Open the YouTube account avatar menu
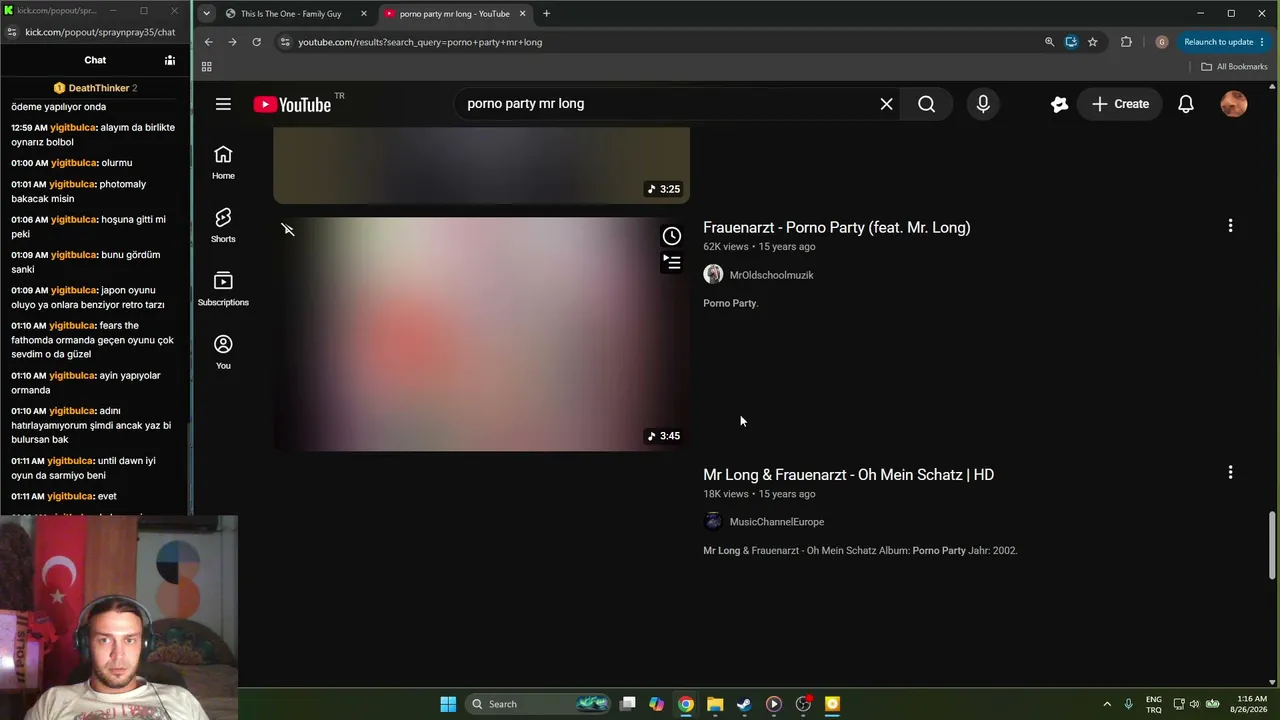Viewport: 1280px width, 720px height. pyautogui.click(x=1234, y=104)
